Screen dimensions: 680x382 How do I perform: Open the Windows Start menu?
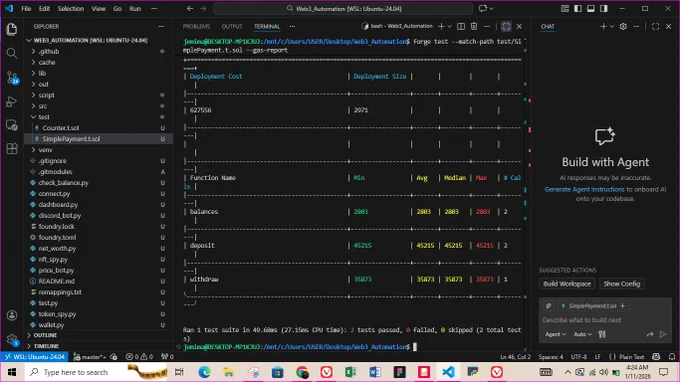pos(12,372)
